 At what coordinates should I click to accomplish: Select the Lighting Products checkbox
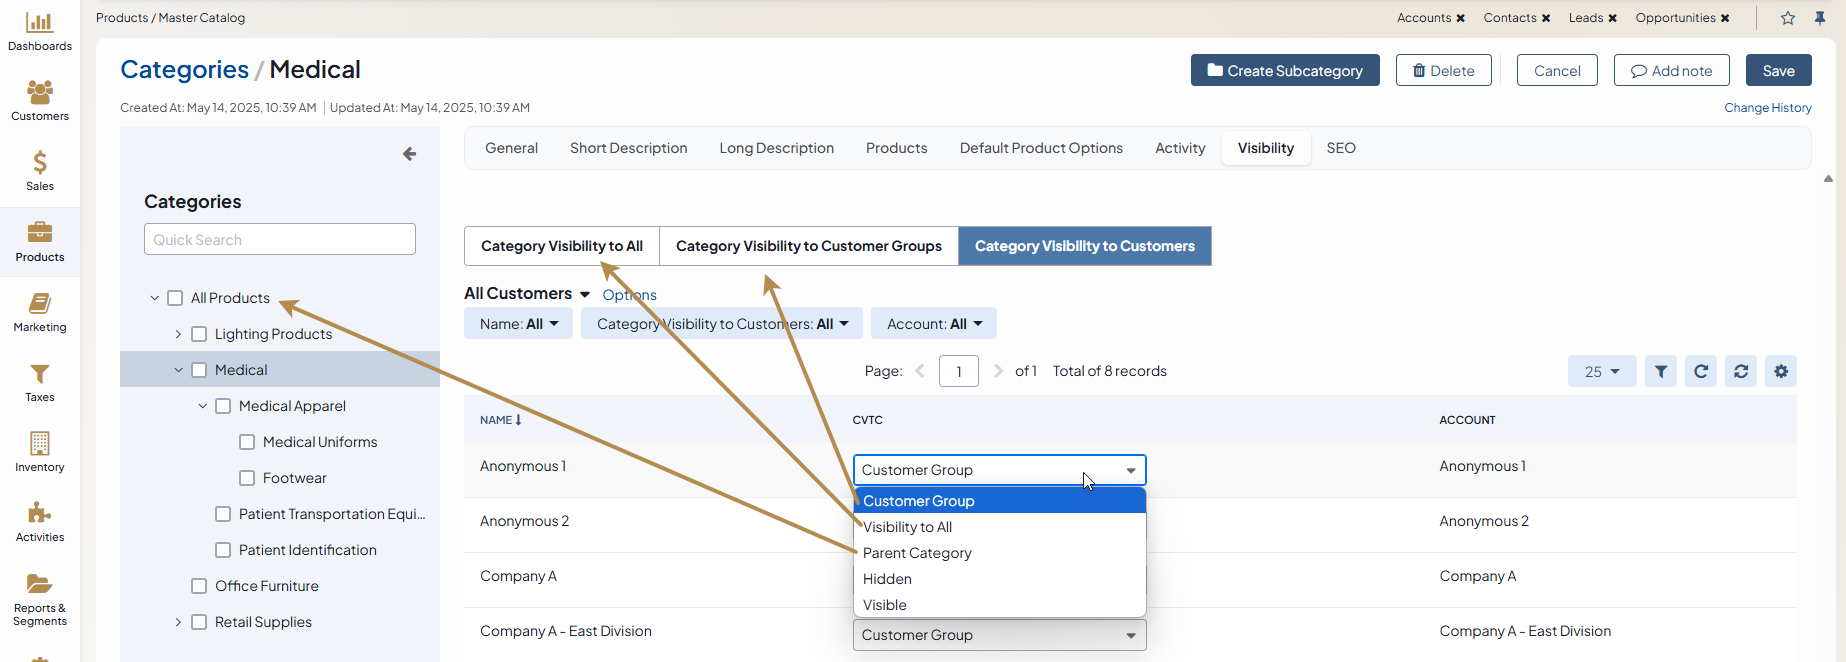point(199,334)
